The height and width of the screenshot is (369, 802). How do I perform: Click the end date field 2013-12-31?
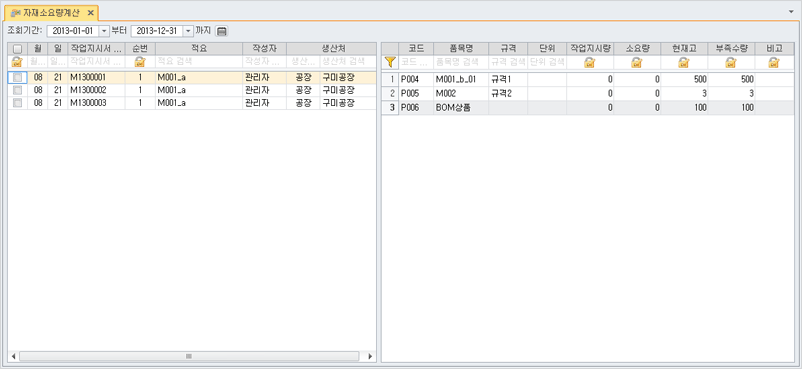(157, 31)
